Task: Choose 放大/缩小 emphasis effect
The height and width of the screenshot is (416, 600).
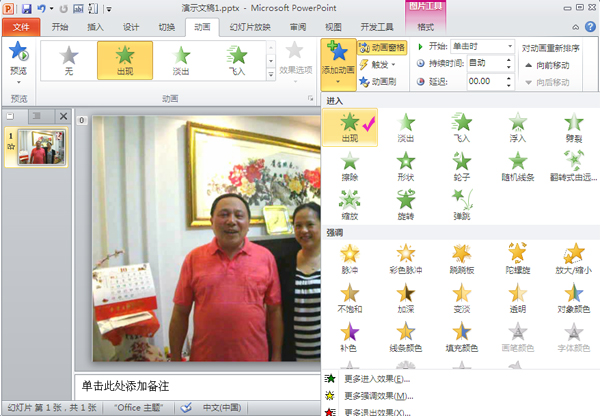Action: [574, 259]
